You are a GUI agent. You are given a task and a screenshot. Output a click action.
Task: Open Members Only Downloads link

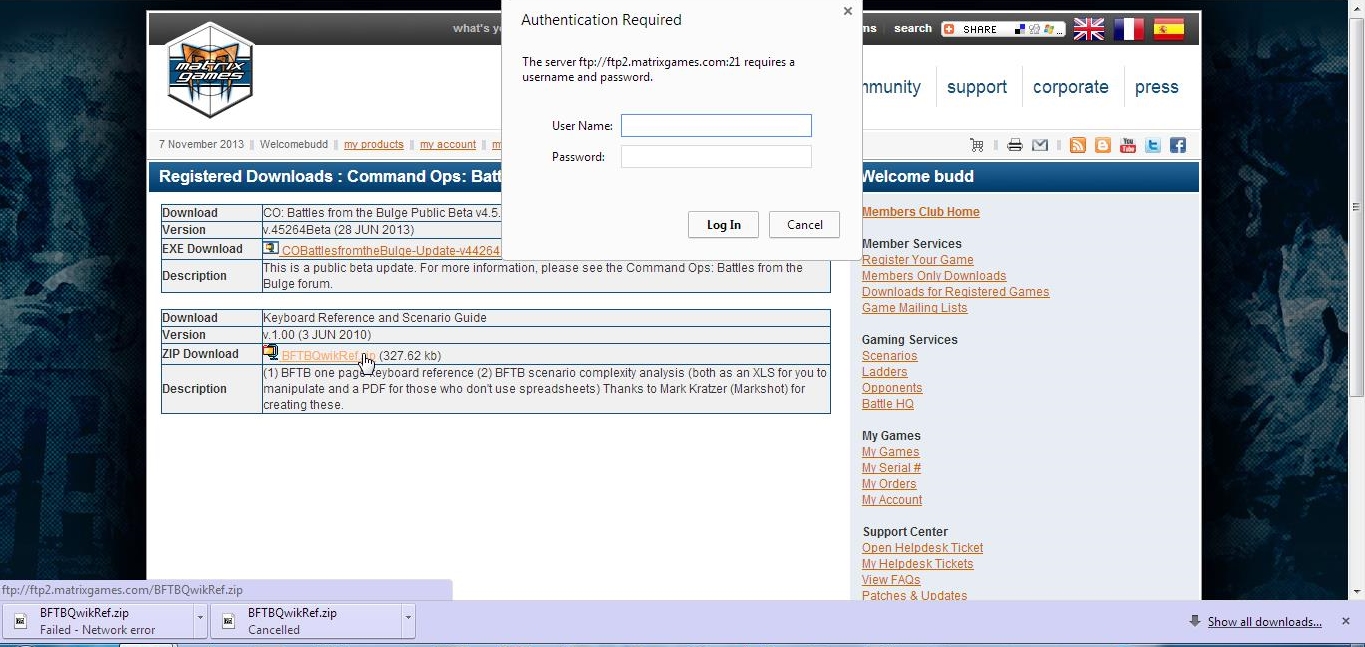pos(934,276)
